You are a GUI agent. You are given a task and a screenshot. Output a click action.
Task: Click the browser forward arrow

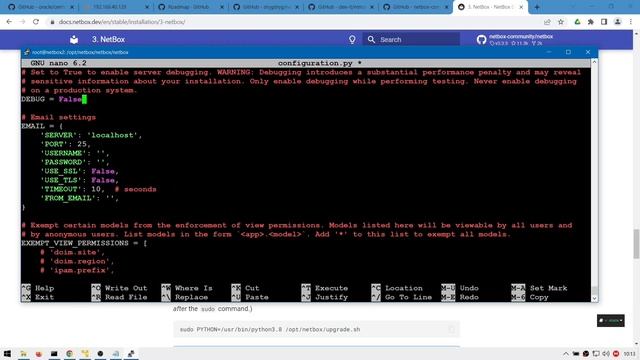click(x=22, y=22)
